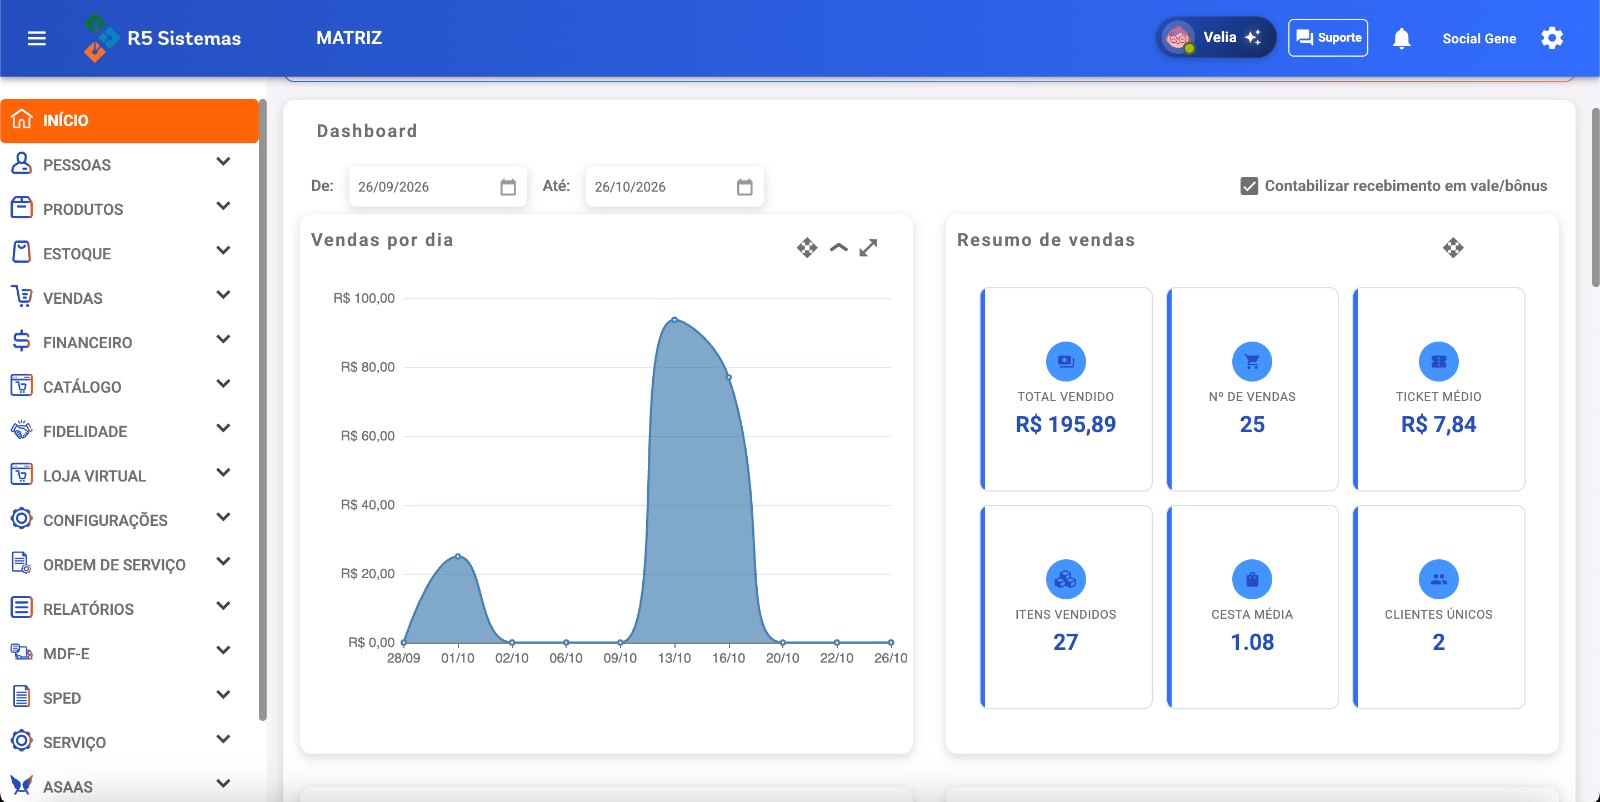Click the Total Vendido card icon
The height and width of the screenshot is (802, 1600).
[1066, 361]
